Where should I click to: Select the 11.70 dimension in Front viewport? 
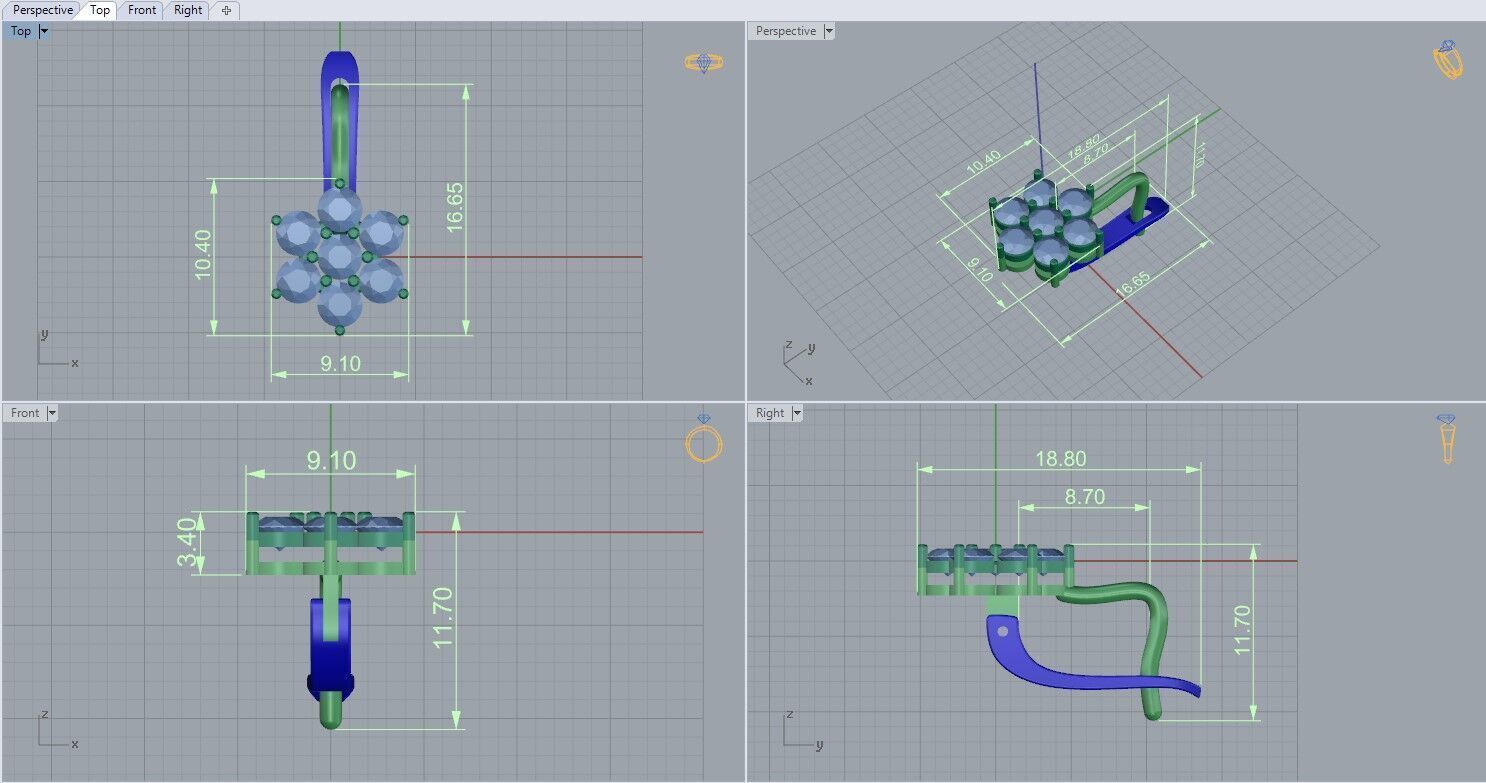(444, 617)
